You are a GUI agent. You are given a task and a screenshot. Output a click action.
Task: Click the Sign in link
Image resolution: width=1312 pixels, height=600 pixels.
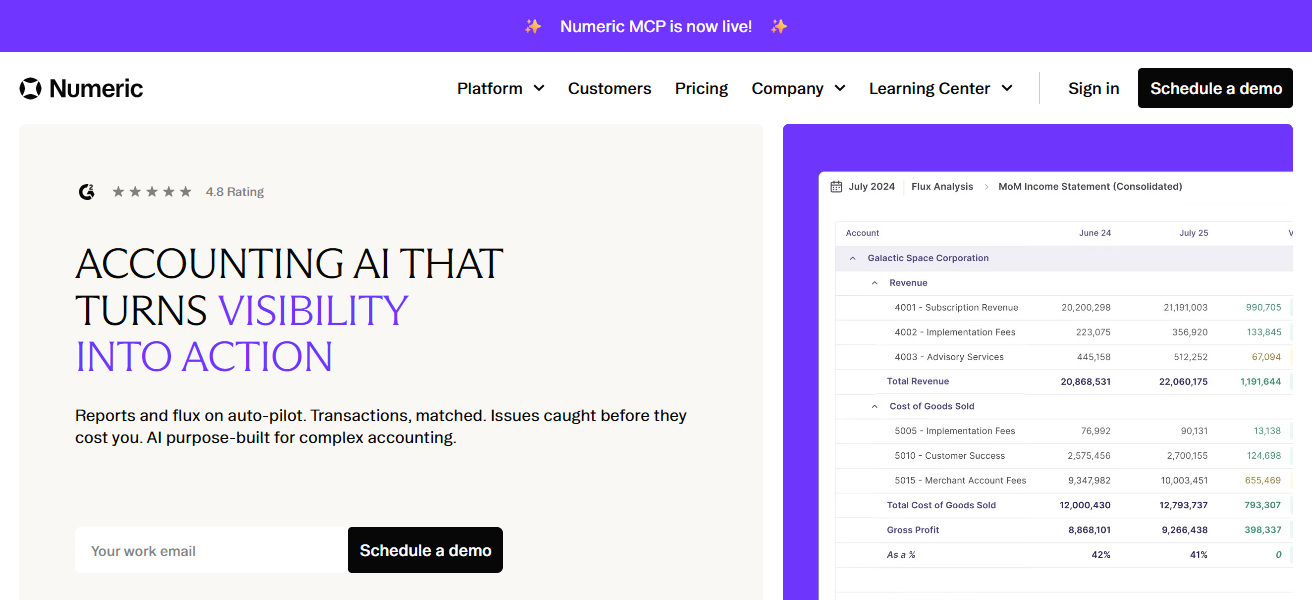pyautogui.click(x=1093, y=88)
